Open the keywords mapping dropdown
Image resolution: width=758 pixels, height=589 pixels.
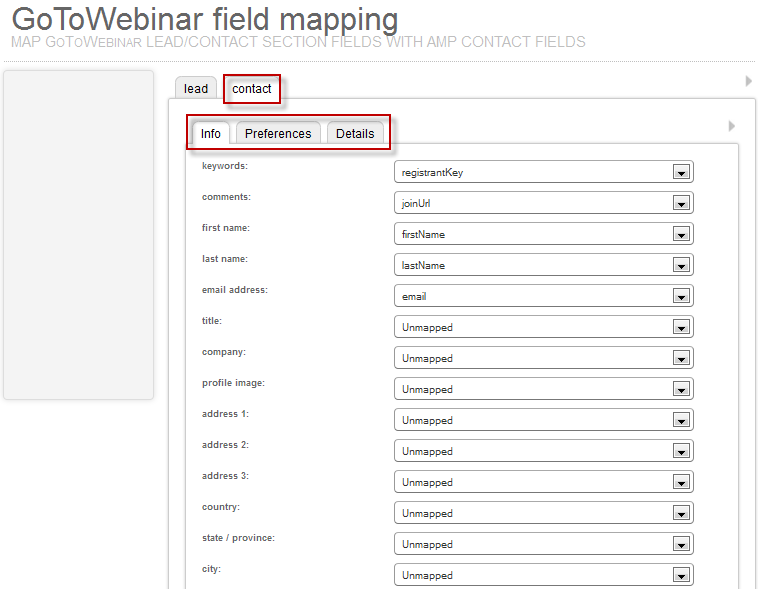543,172
